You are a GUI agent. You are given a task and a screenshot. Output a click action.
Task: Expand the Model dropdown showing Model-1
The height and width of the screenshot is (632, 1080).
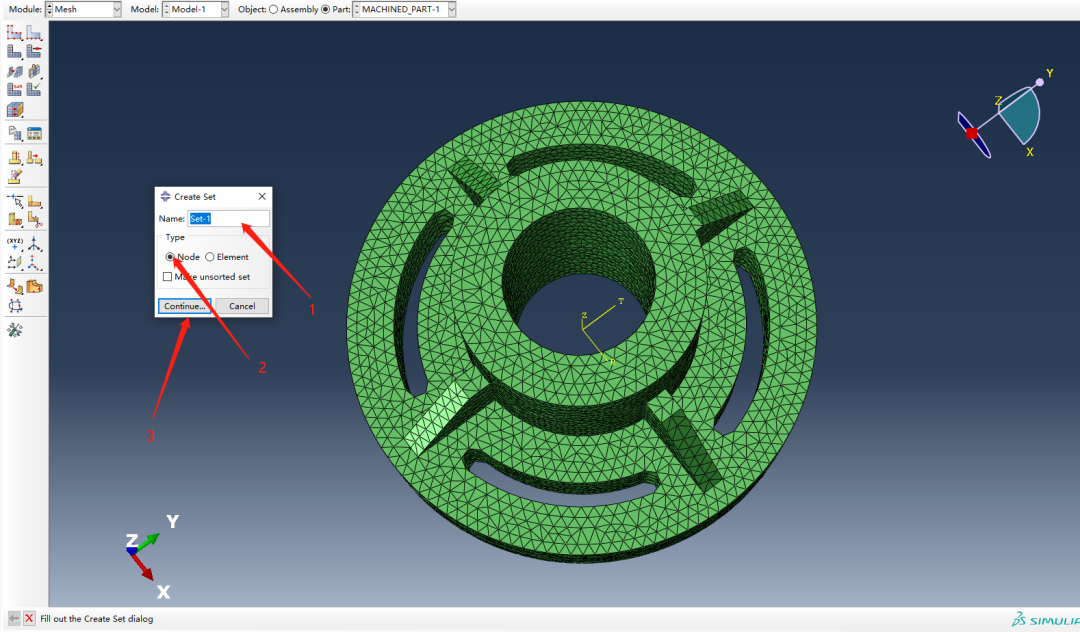(x=195, y=9)
